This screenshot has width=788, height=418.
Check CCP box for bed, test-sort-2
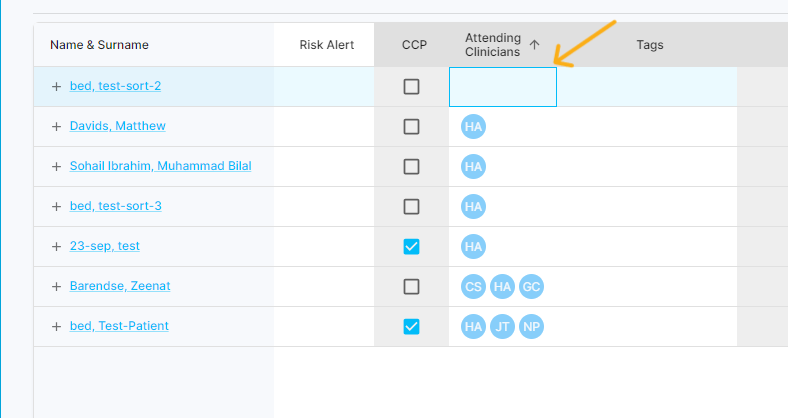(x=411, y=87)
